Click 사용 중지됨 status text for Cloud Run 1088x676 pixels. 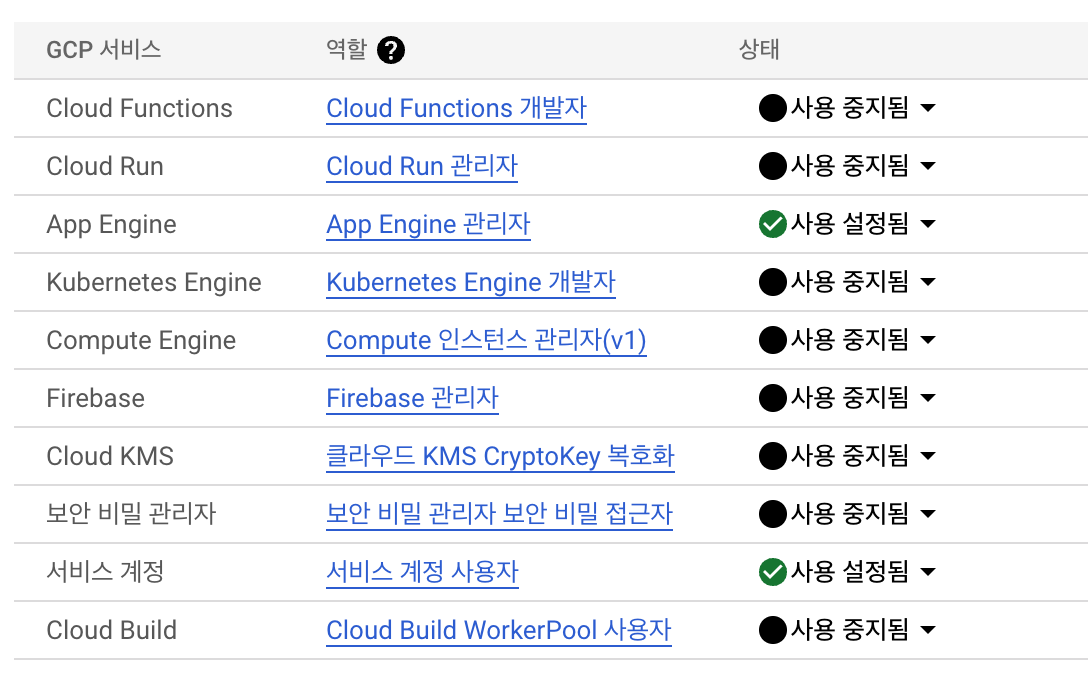850,166
